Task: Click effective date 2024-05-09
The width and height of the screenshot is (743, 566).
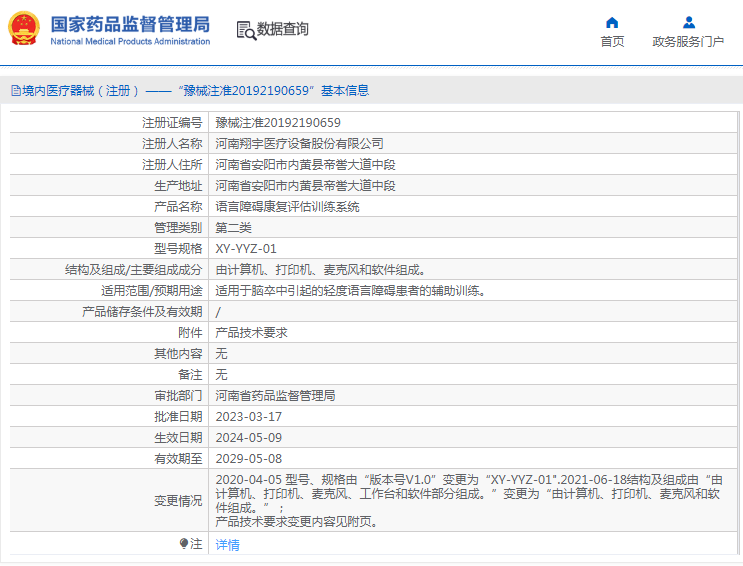Action: coord(249,438)
